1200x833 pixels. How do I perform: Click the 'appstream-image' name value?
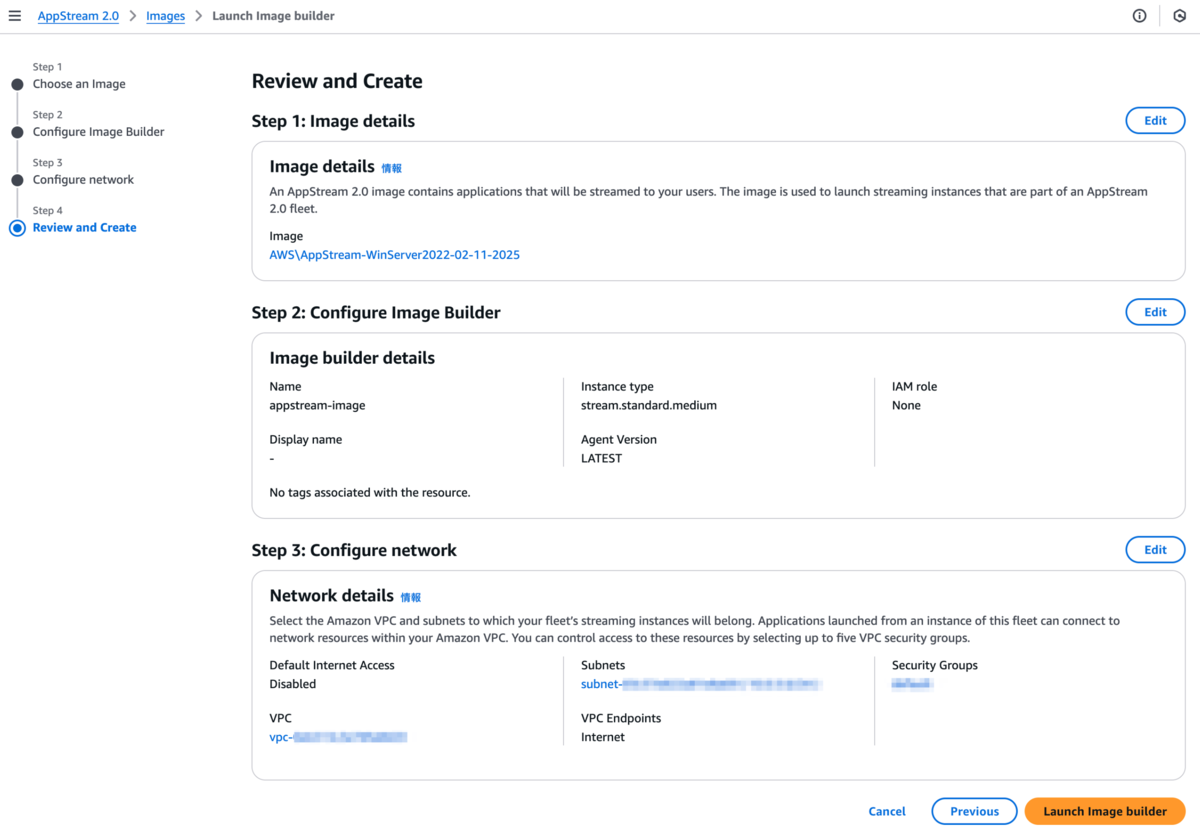[x=317, y=406]
